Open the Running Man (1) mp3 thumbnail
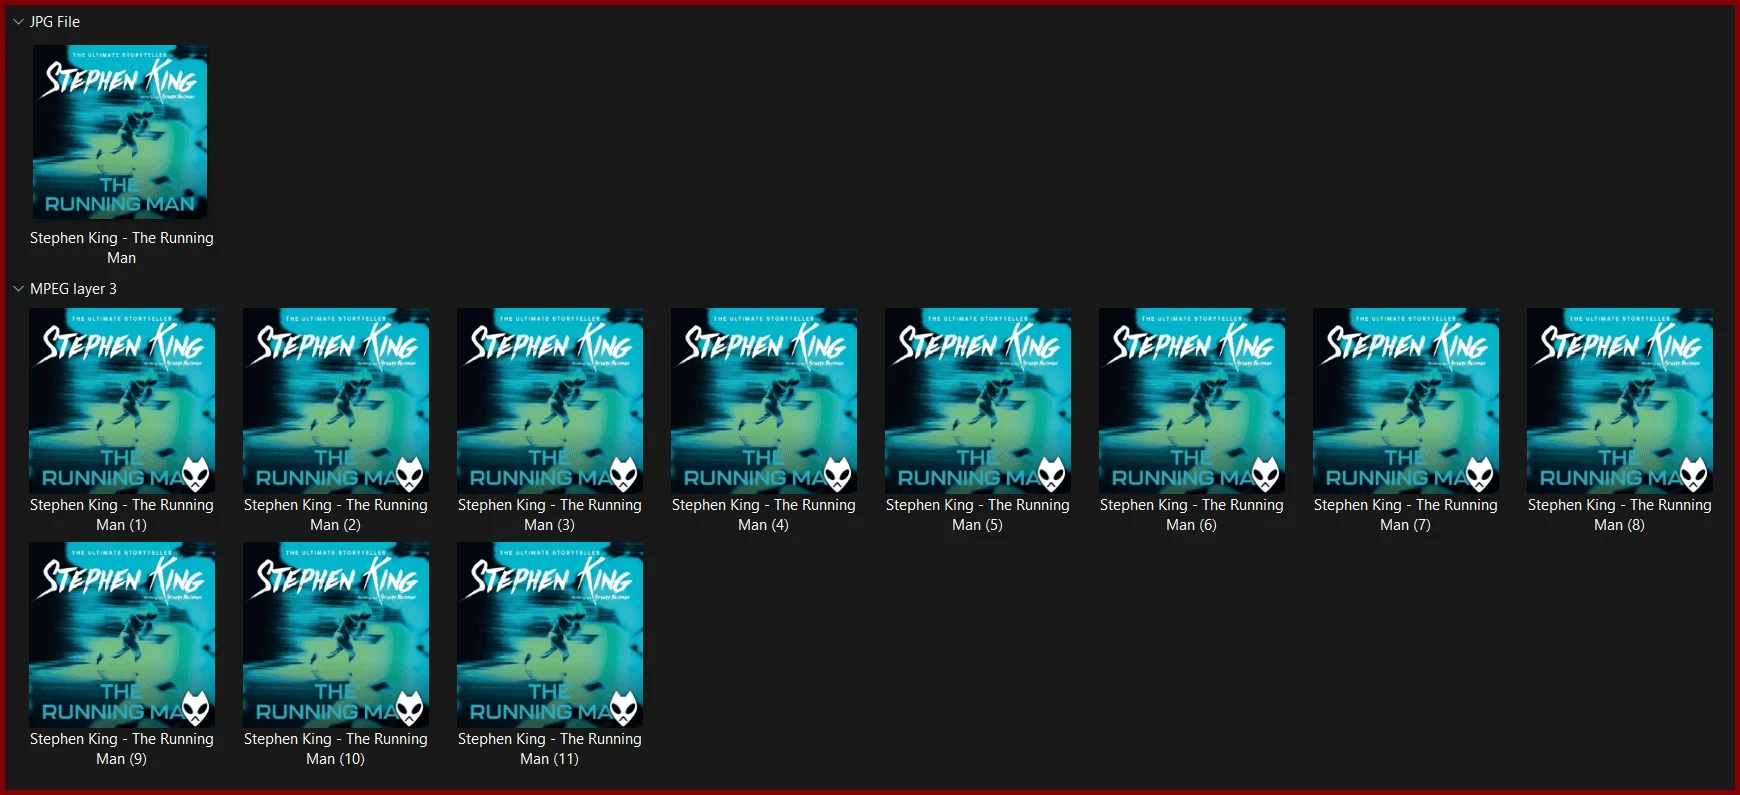 [122, 401]
